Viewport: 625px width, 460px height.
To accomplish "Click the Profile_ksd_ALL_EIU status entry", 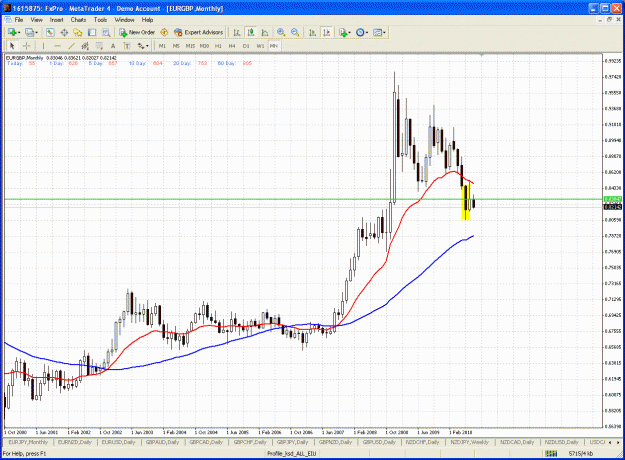I will tap(291, 453).
